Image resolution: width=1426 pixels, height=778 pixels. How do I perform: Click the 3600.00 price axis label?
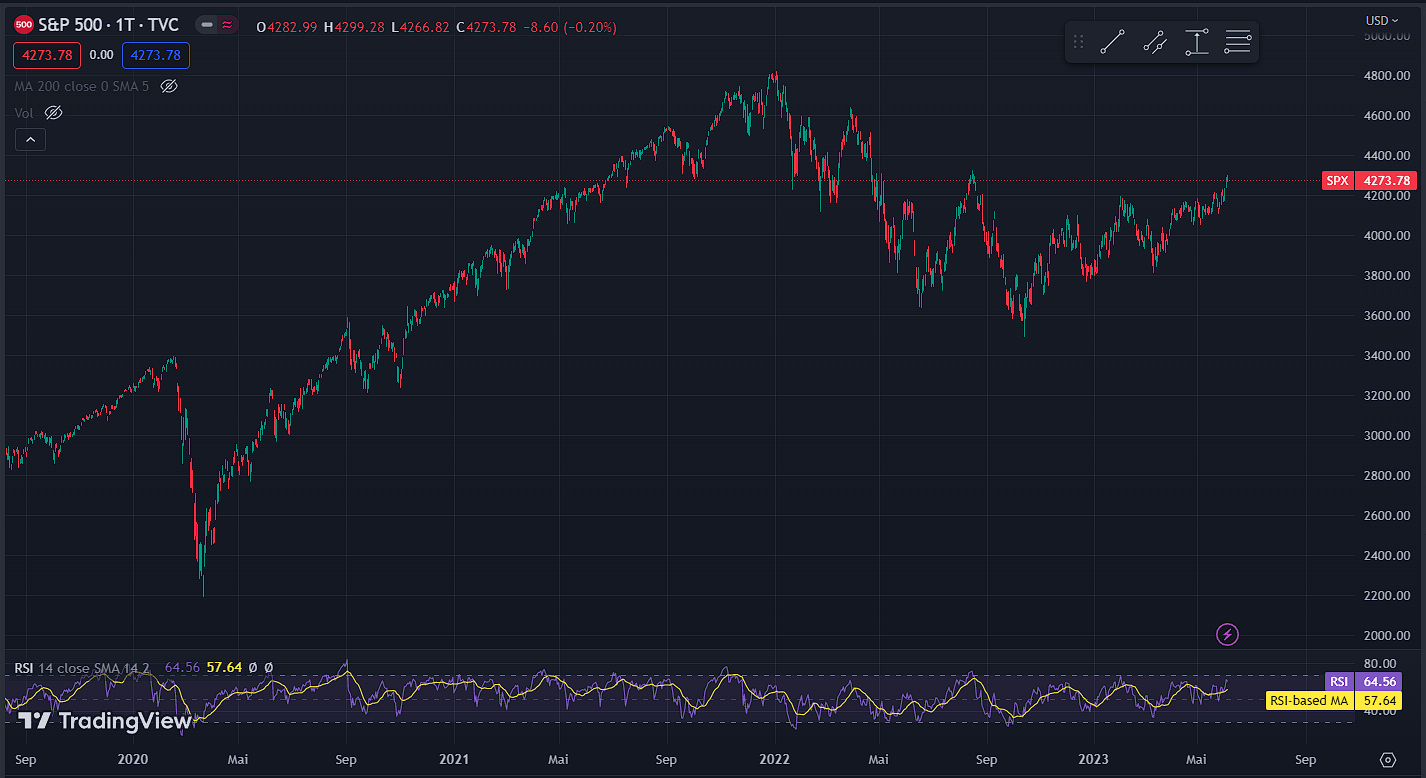[x=1387, y=316]
